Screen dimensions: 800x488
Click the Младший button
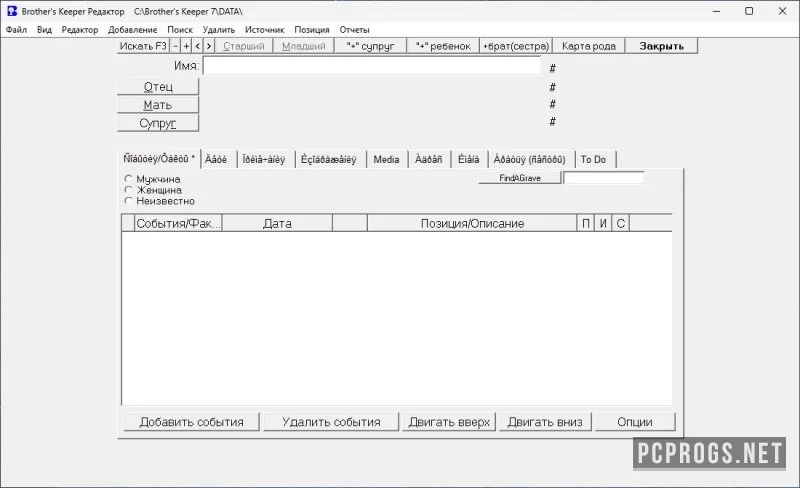click(x=304, y=46)
